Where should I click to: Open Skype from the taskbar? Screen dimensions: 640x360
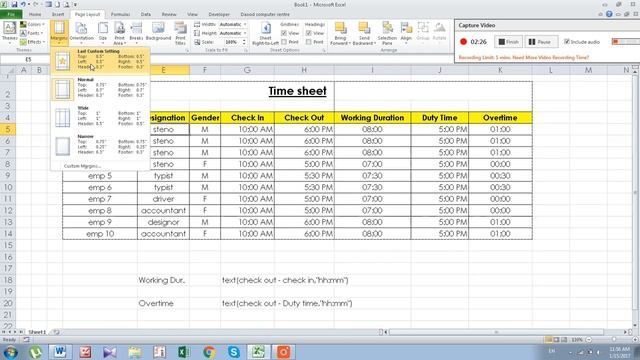234,352
